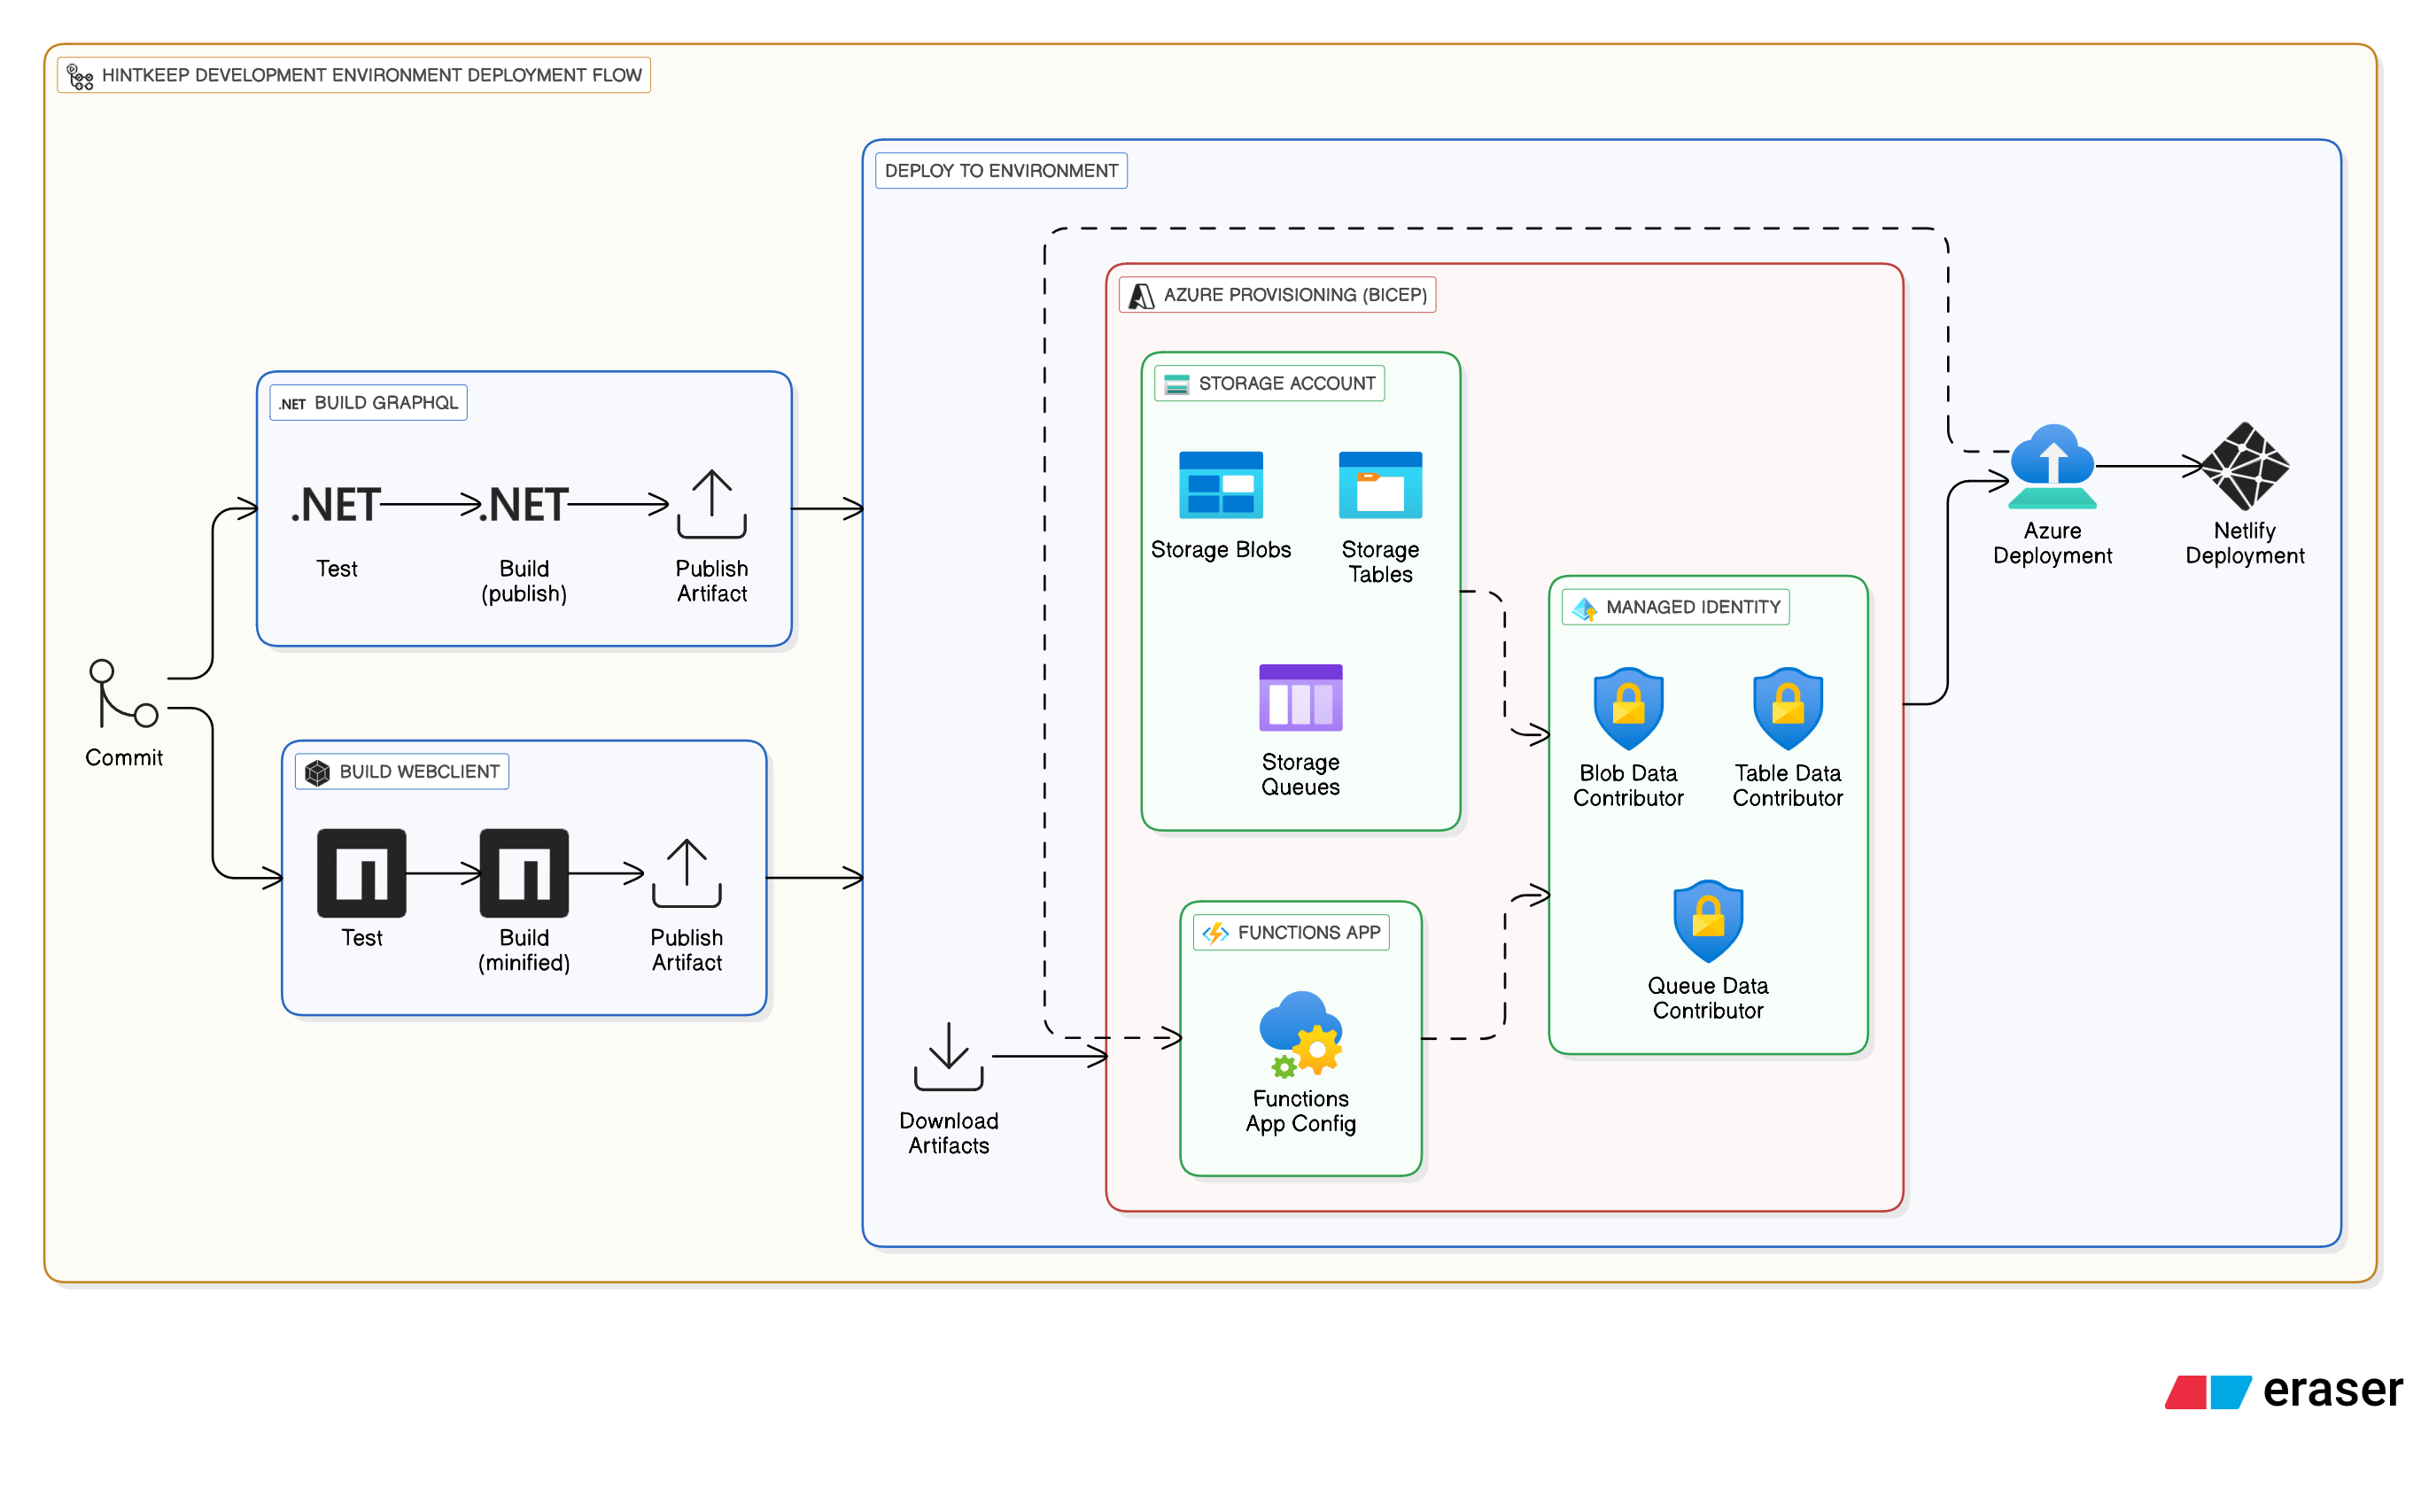2421x1512 pixels.
Task: Click the STORAGE ACCOUNT label text
Action: pos(1287,384)
